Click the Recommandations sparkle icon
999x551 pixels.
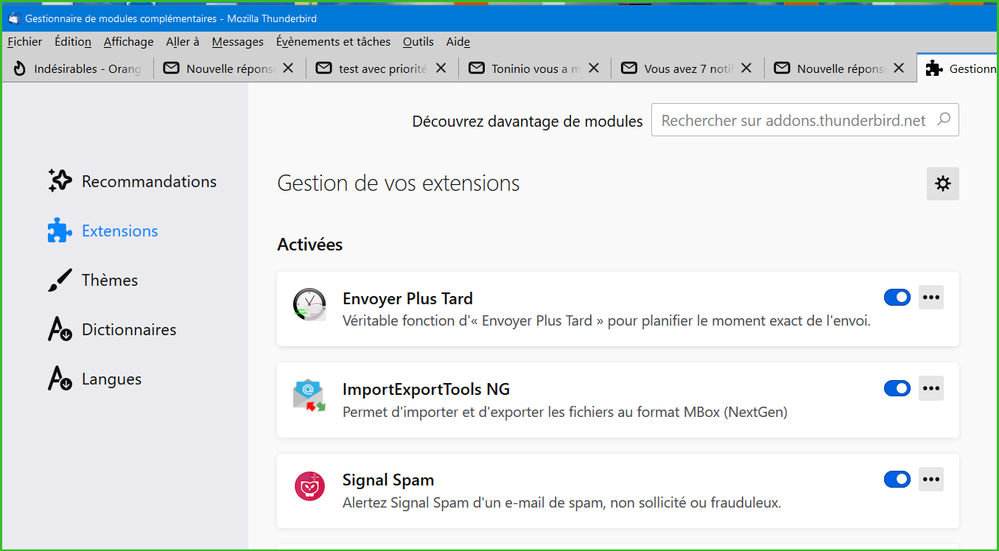tap(60, 181)
